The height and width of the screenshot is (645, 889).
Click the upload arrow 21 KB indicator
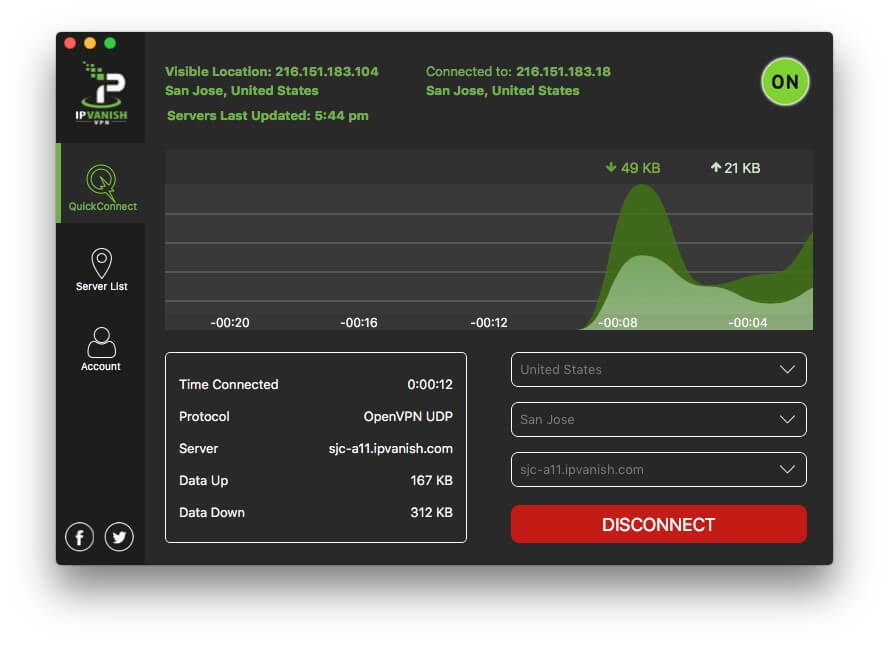click(735, 168)
